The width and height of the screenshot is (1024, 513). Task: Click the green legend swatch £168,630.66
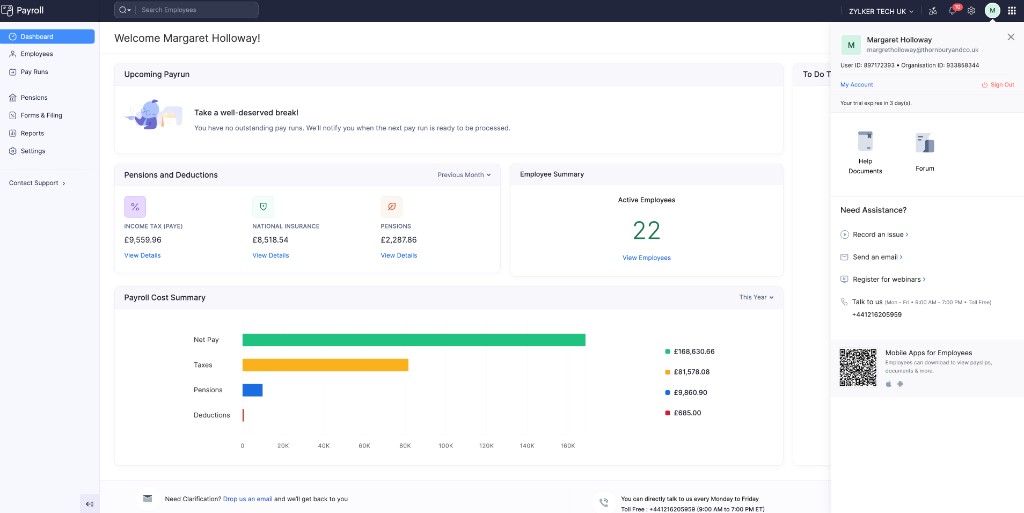[667, 352]
